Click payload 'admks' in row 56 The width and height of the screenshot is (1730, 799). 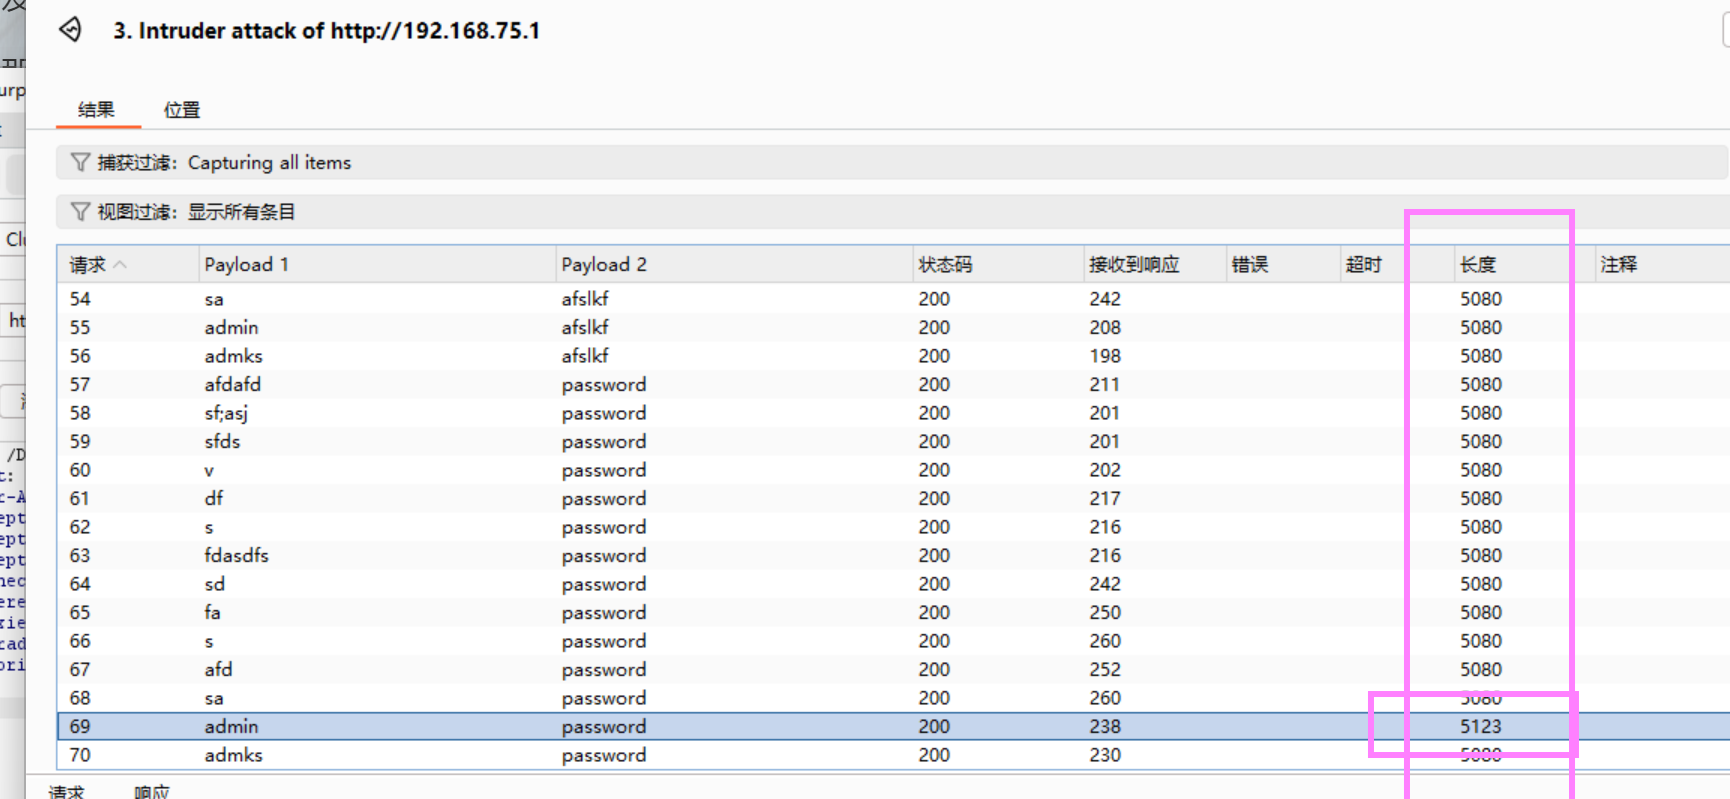[233, 356]
